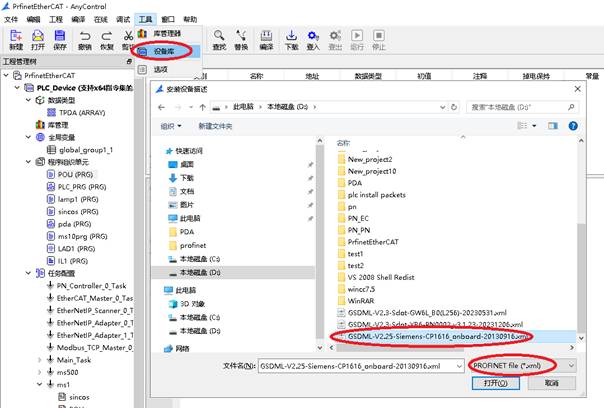604x408 pixels.
Task: Click the 替换 (Replace) toolbar icon
Action: (x=241, y=40)
